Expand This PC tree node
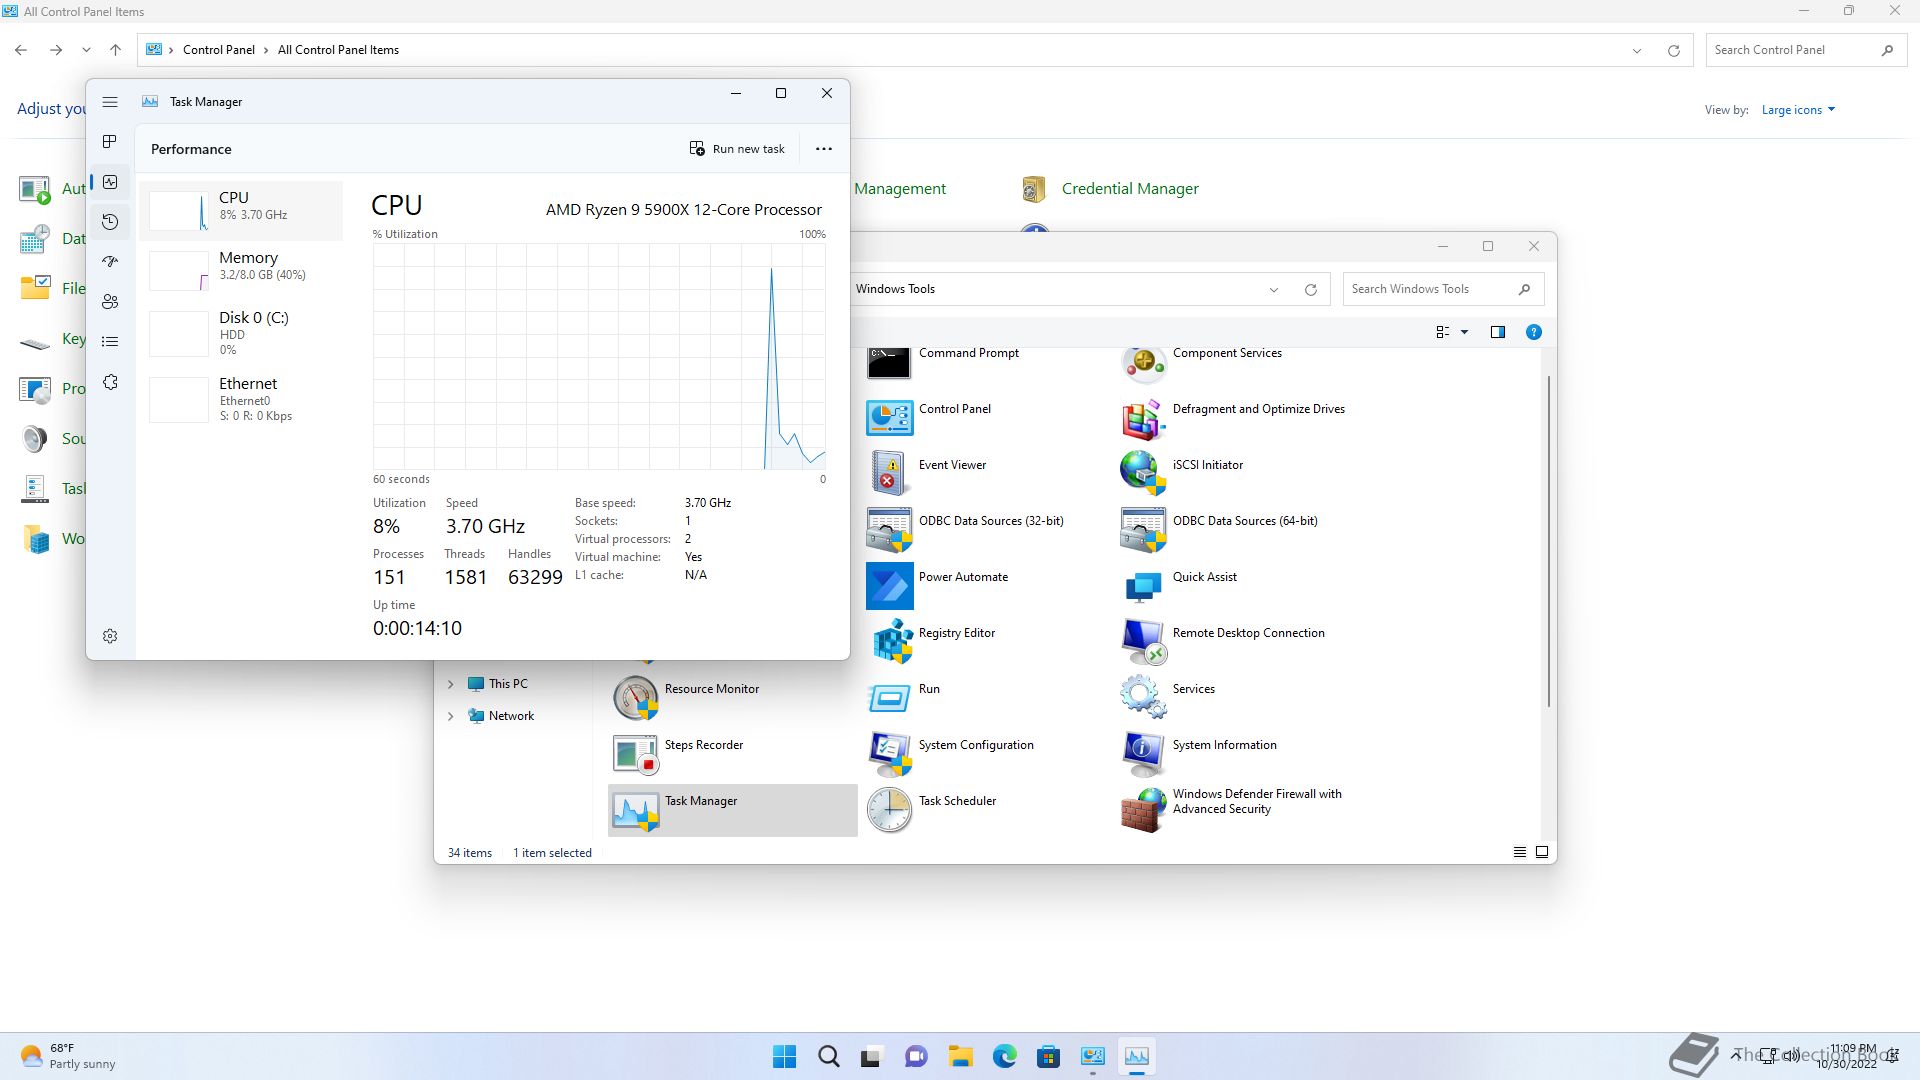1920x1080 pixels. coord(450,684)
